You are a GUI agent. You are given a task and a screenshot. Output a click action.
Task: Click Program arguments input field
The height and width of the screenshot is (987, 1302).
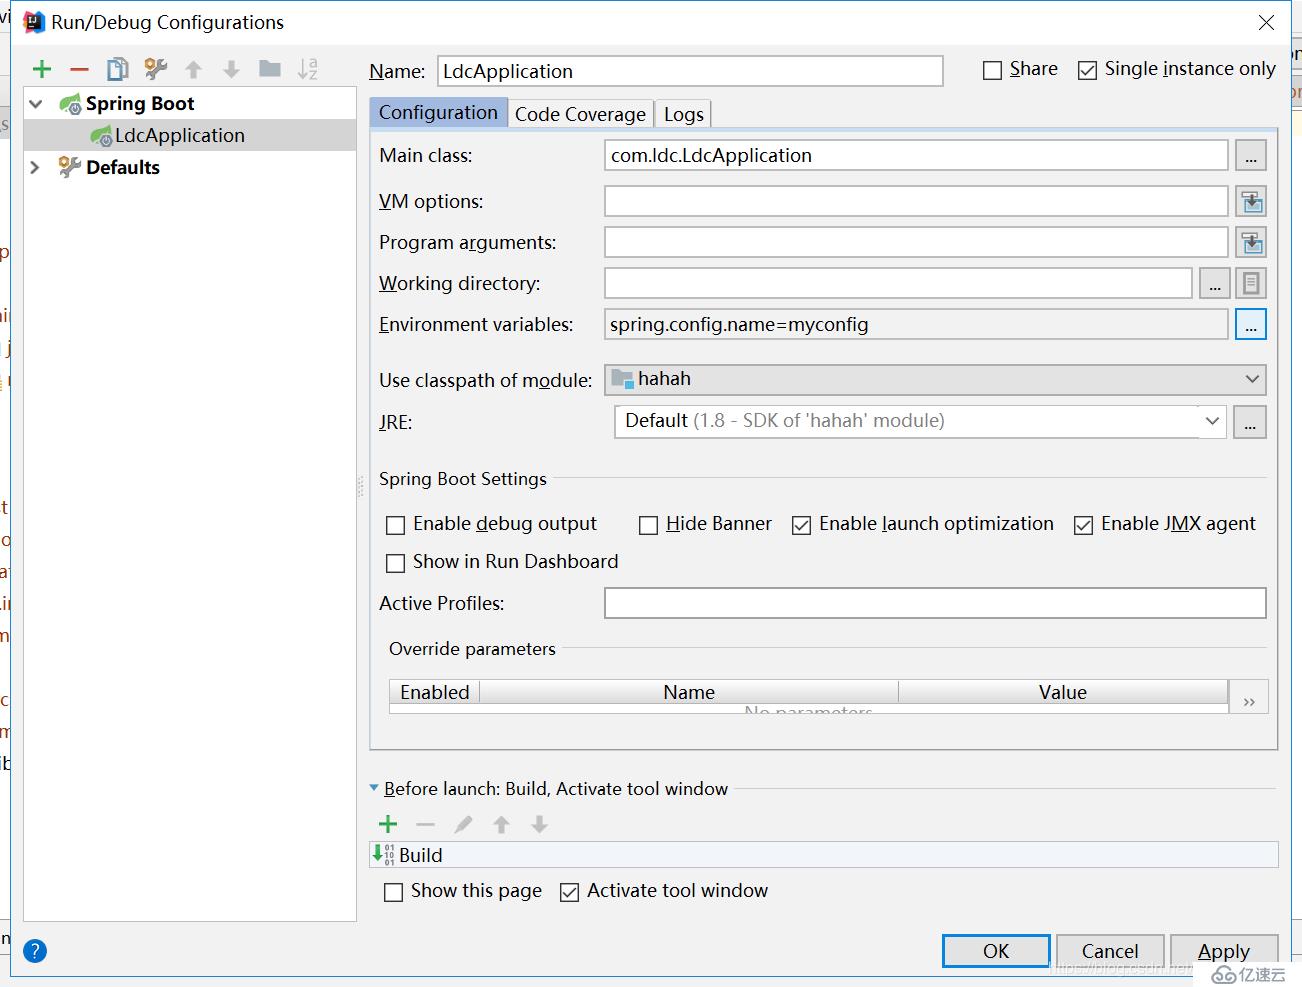(916, 242)
